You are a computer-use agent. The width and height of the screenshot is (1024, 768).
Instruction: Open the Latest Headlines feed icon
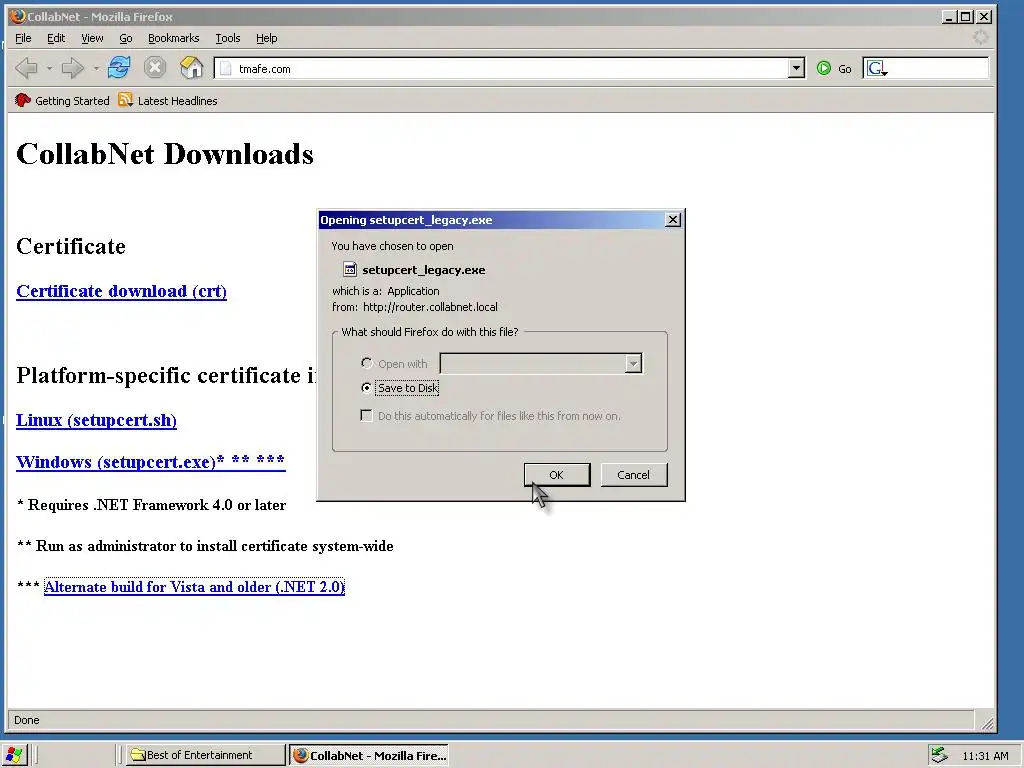click(x=125, y=100)
